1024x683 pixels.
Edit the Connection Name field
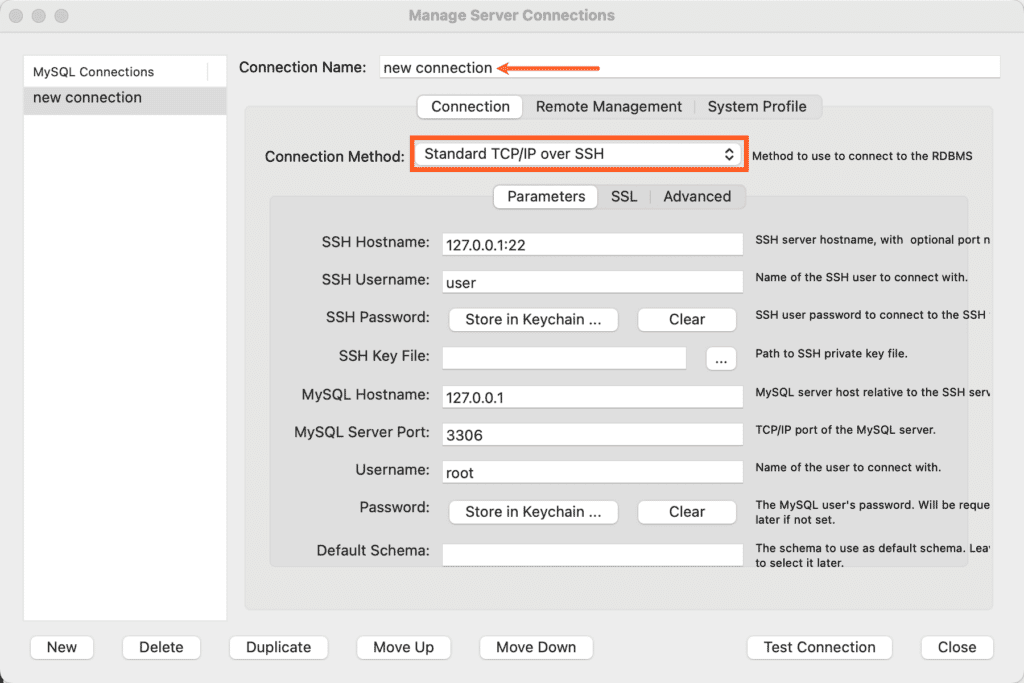coord(690,66)
